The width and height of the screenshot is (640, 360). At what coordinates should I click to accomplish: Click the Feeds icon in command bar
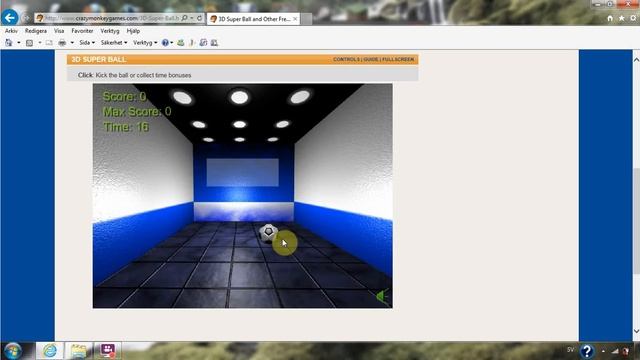point(29,42)
